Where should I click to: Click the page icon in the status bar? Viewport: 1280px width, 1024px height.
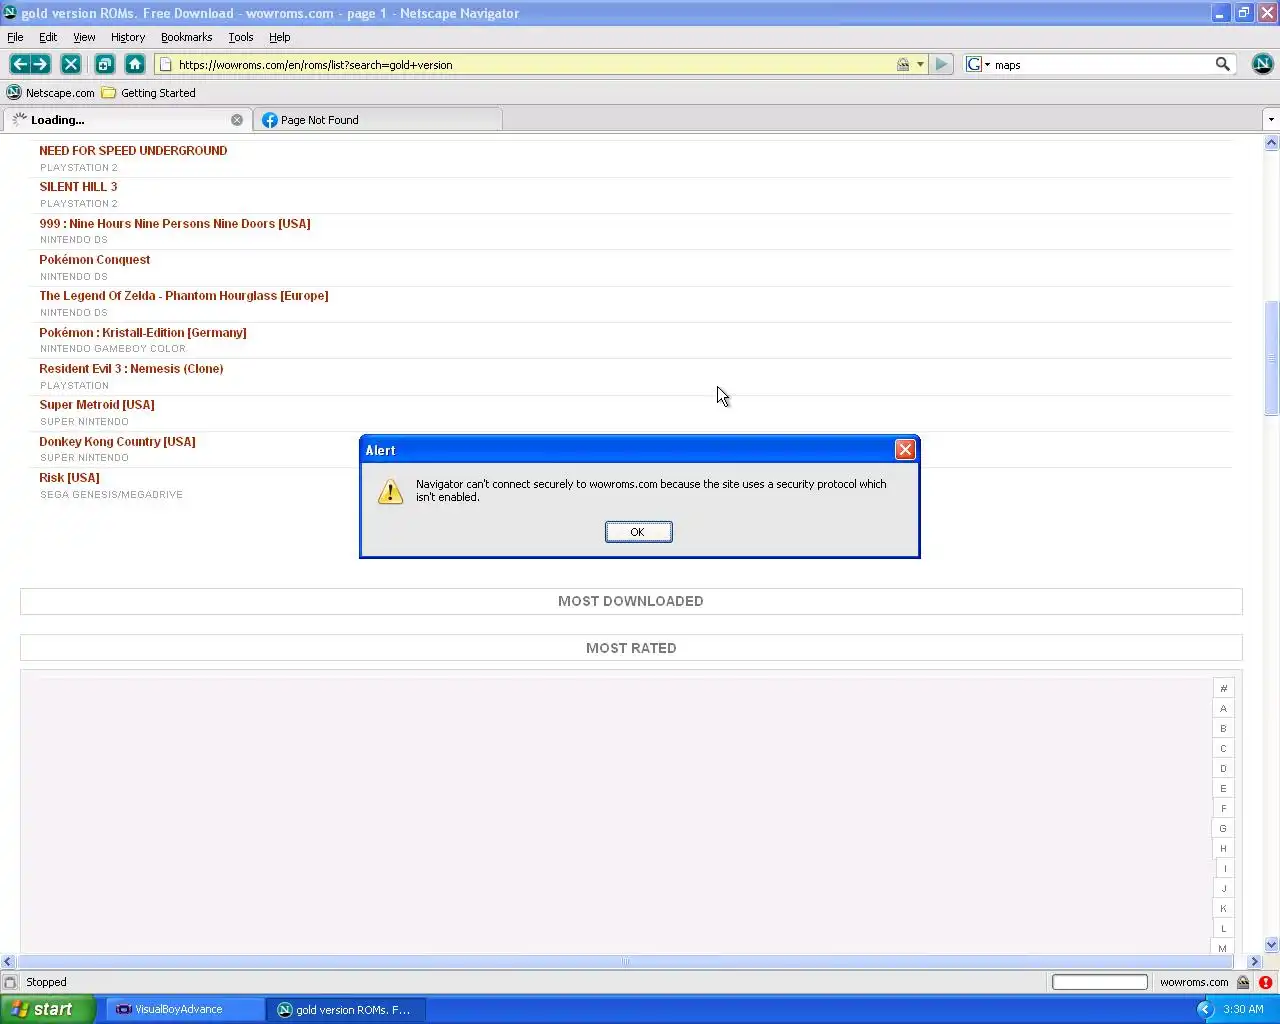(10, 982)
